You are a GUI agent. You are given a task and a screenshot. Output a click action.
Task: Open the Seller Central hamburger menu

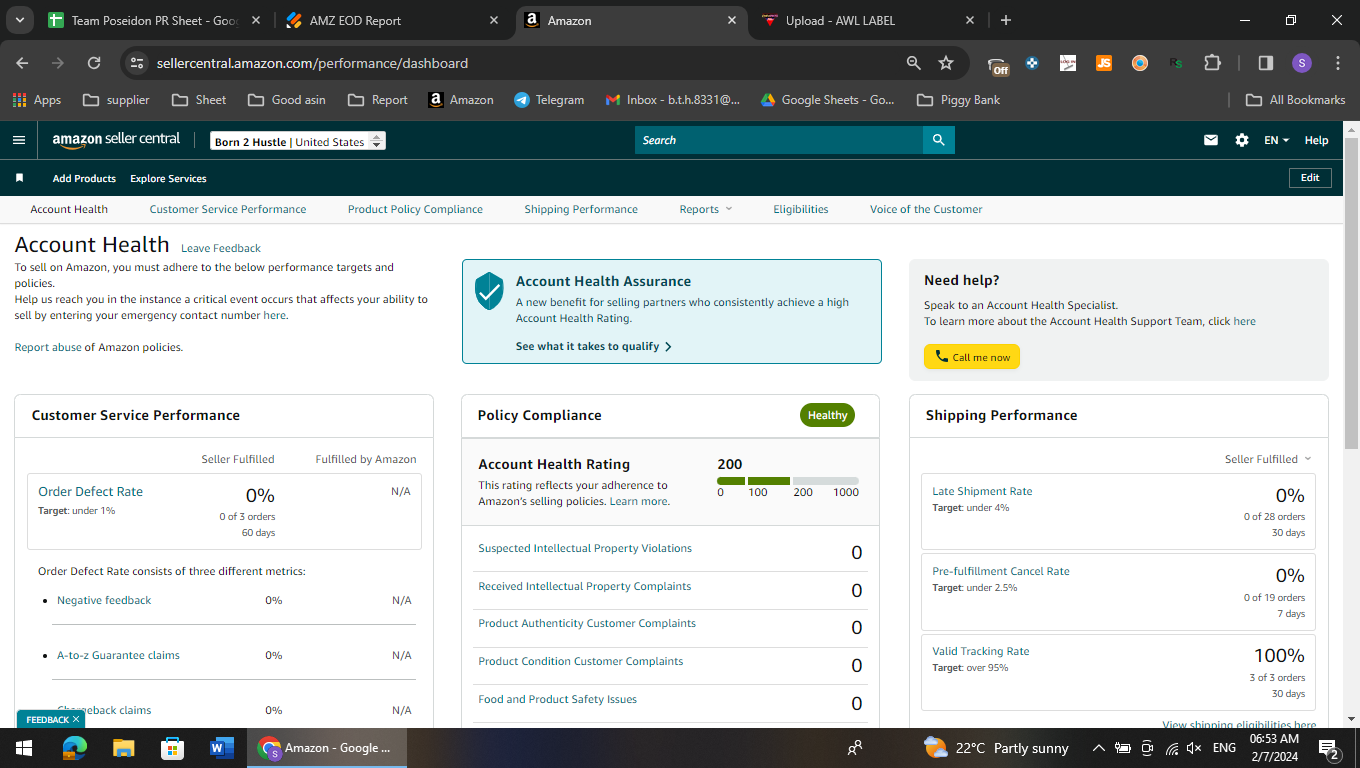click(18, 140)
